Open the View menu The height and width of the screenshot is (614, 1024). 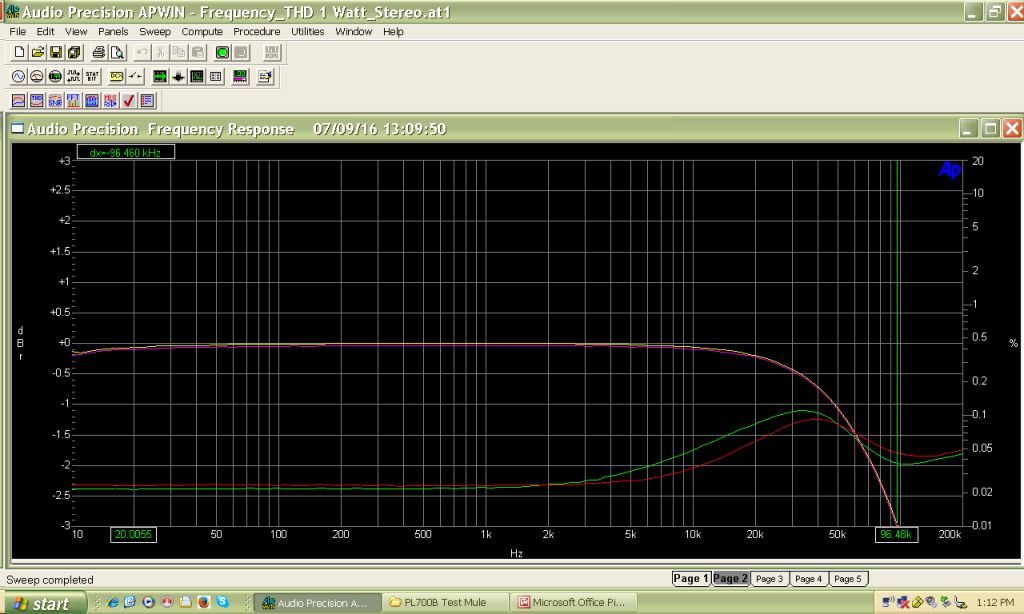click(76, 31)
